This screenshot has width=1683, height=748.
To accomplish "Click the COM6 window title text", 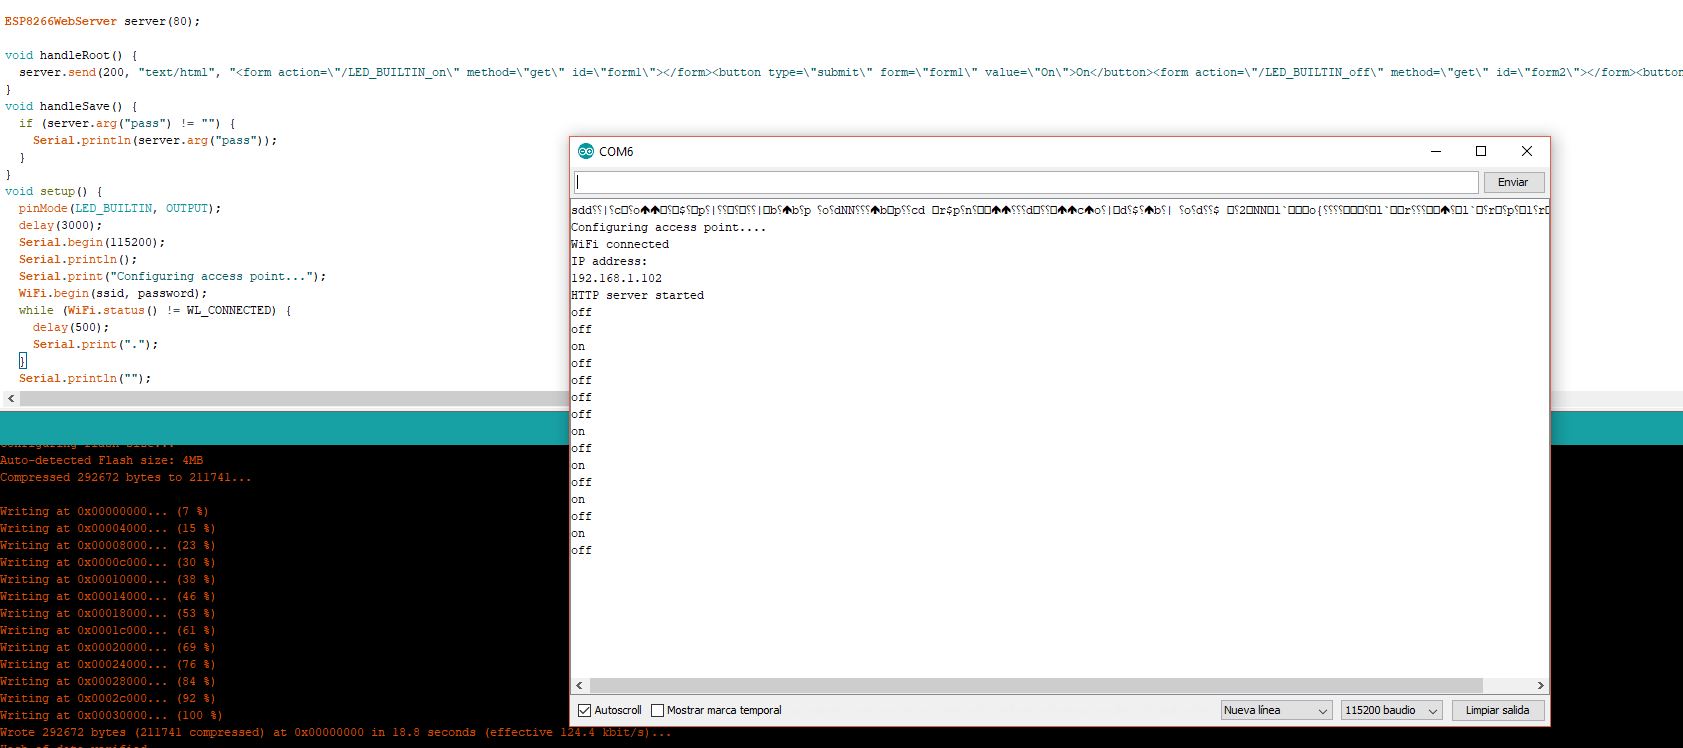I will (x=616, y=151).
